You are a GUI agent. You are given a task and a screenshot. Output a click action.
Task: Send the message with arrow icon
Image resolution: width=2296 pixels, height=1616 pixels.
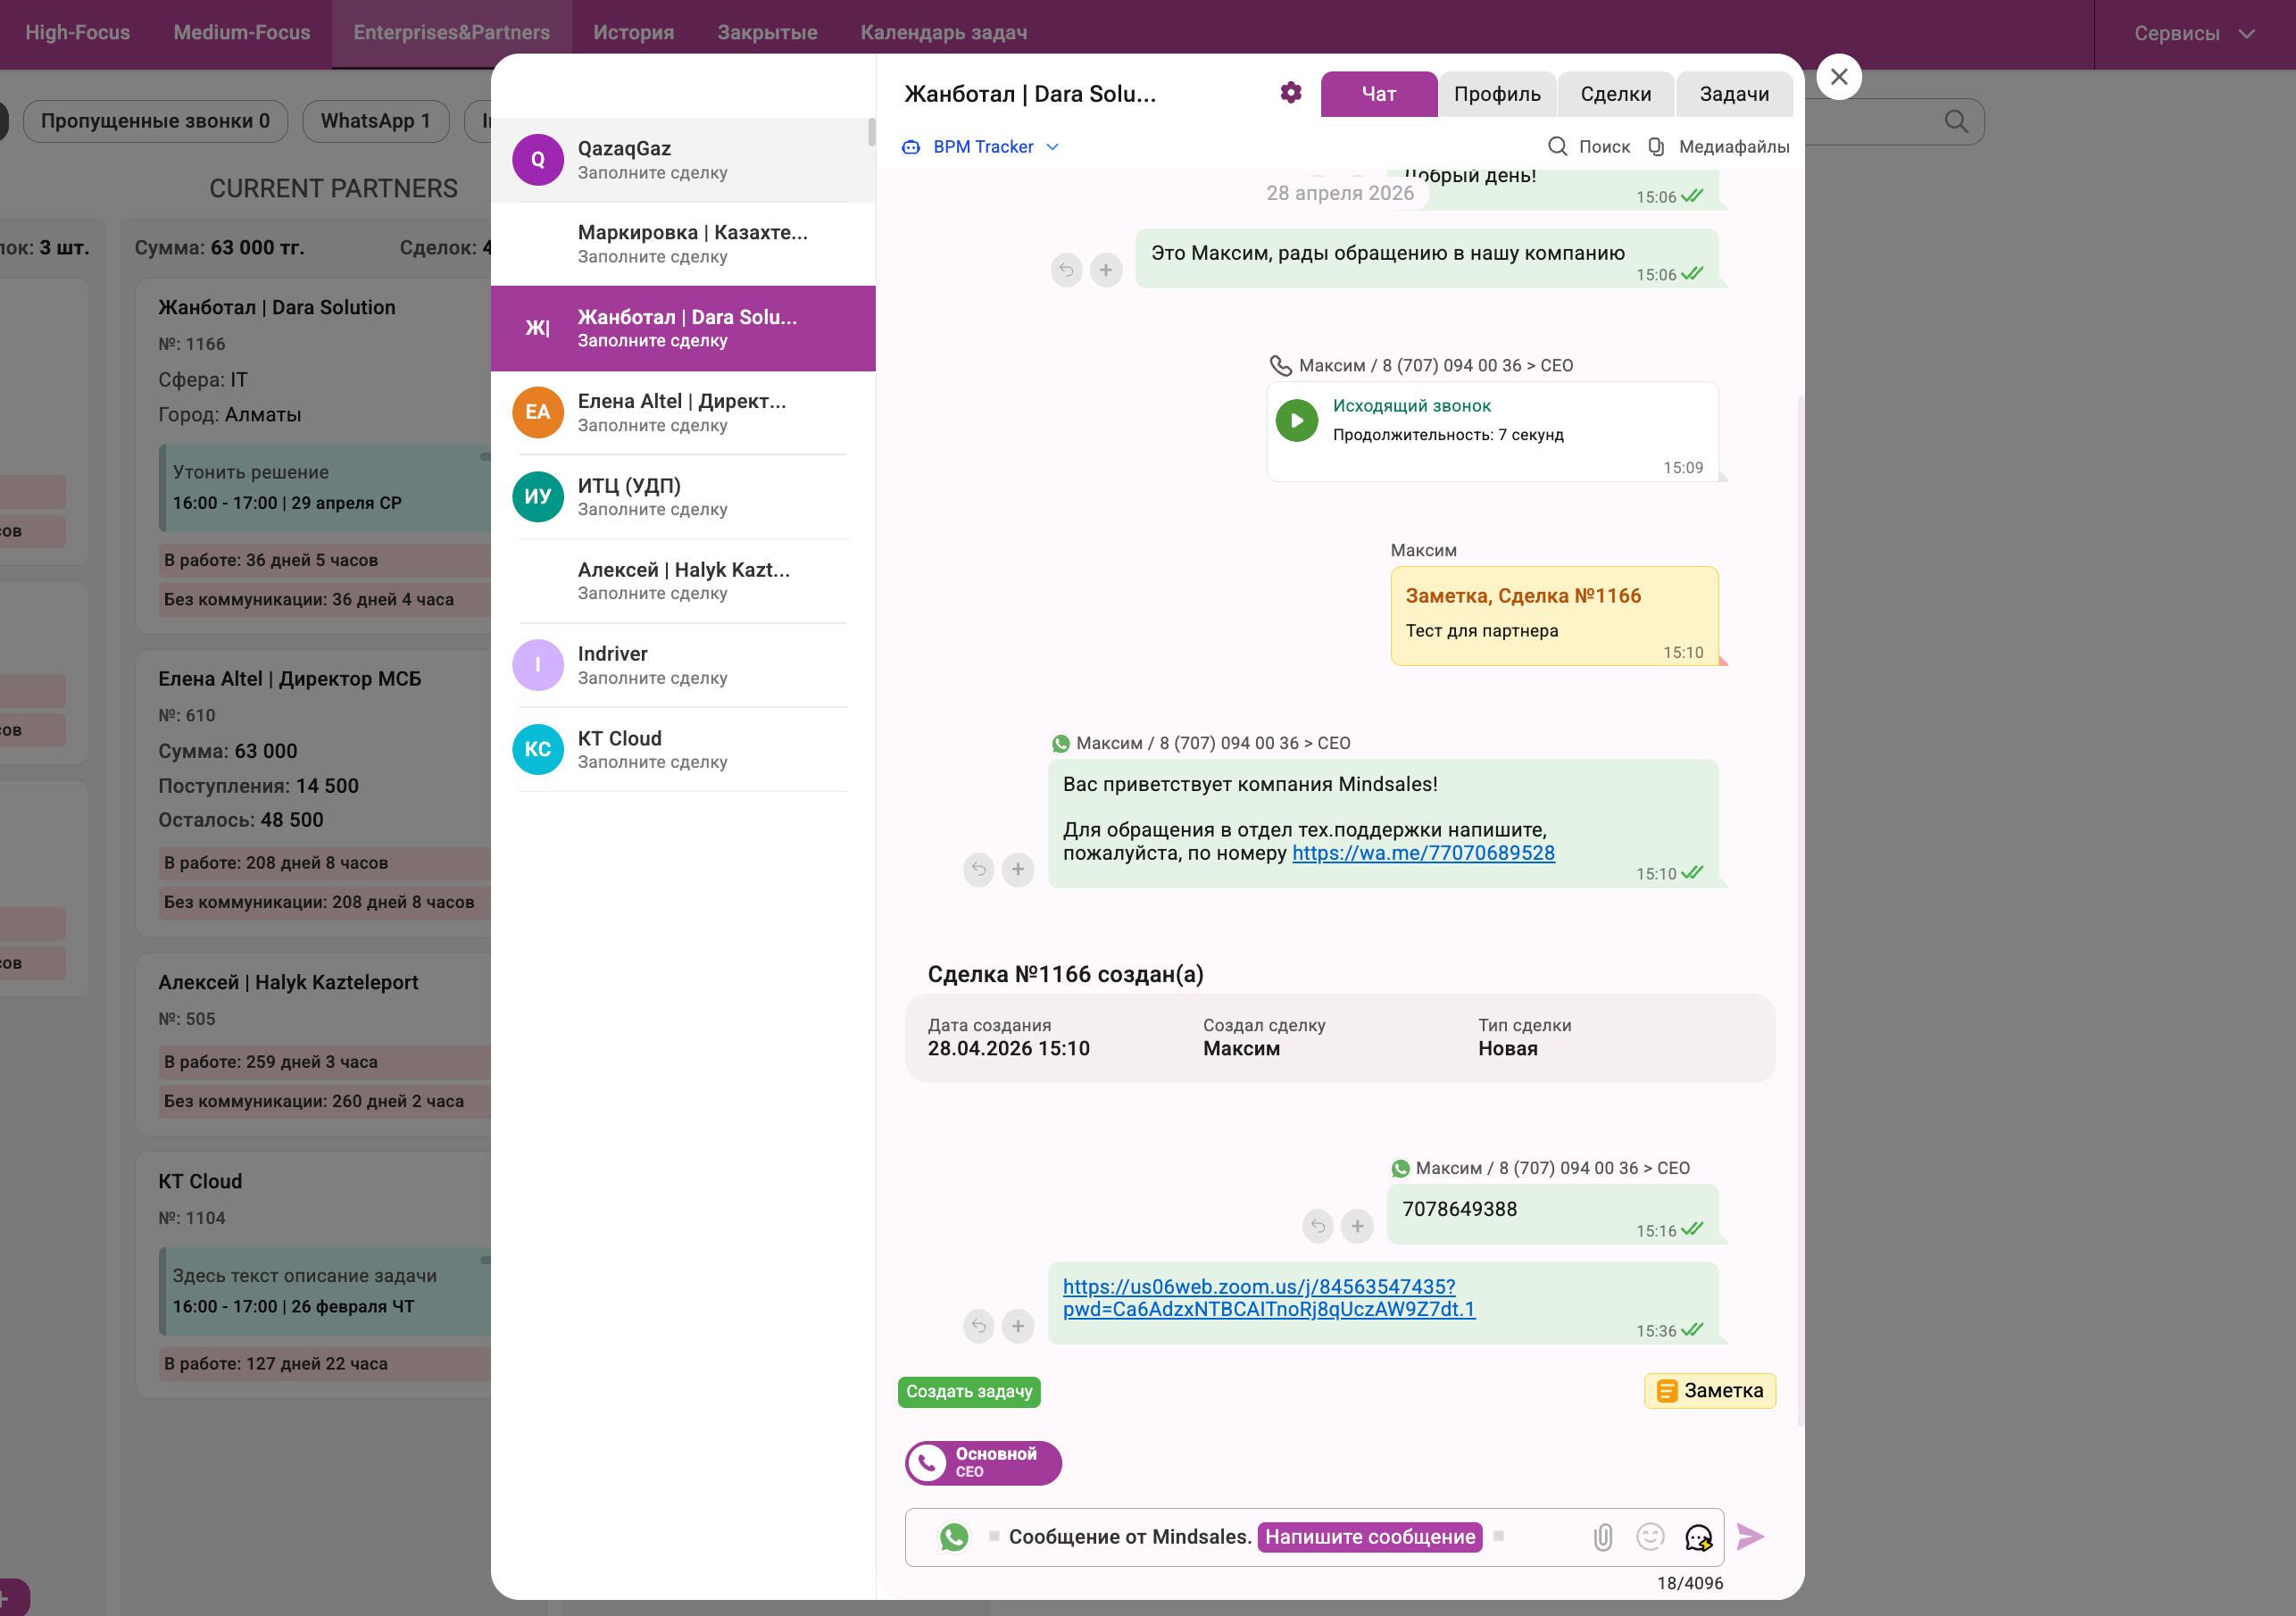click(1750, 1537)
